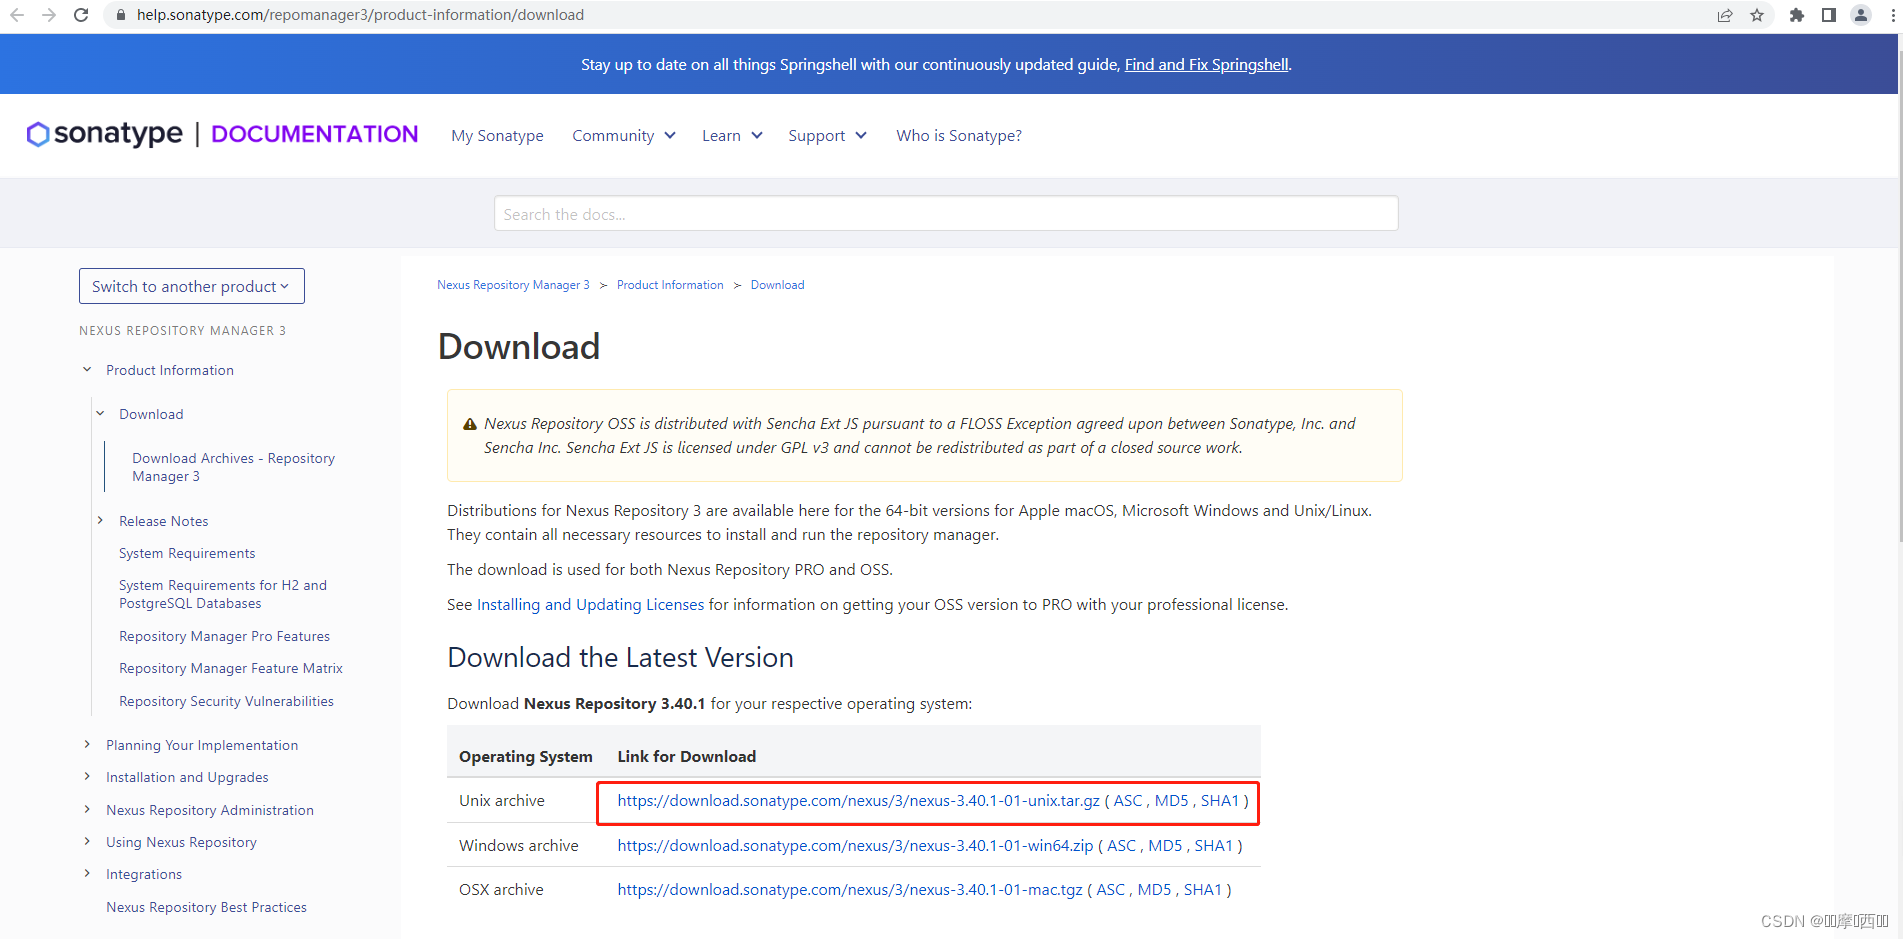Click the browser forward arrow
The image size is (1903, 939).
coord(49,15)
